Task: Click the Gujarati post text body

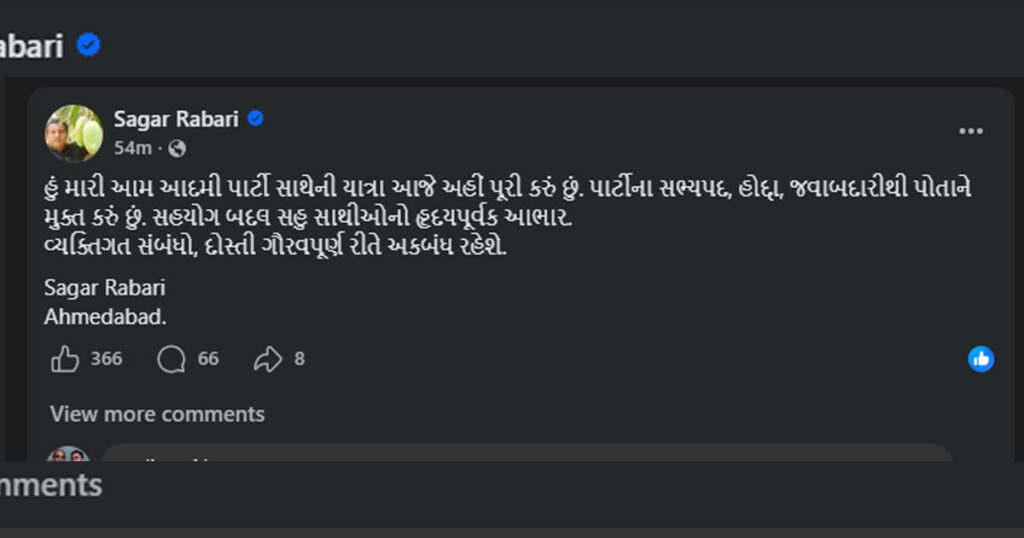Action: 400,218
